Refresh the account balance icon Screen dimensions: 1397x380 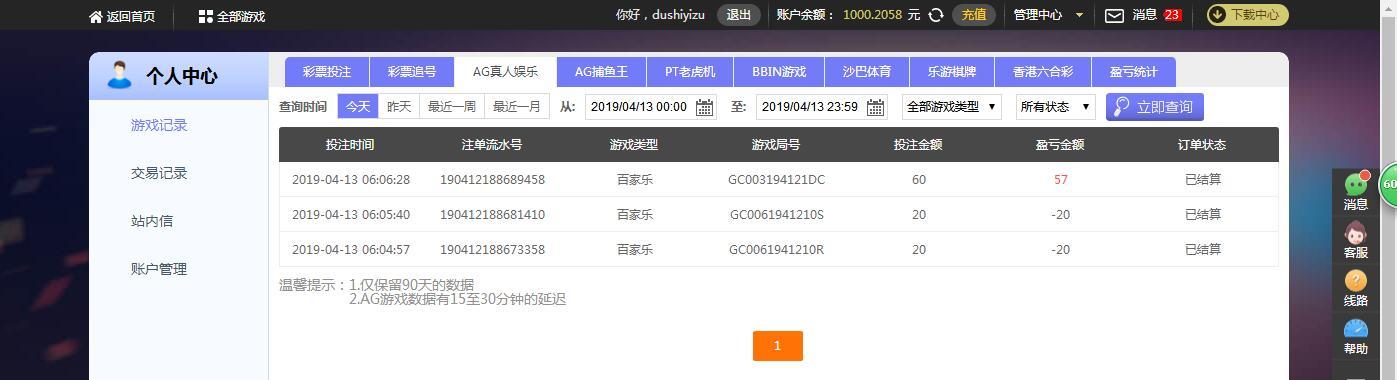point(936,15)
